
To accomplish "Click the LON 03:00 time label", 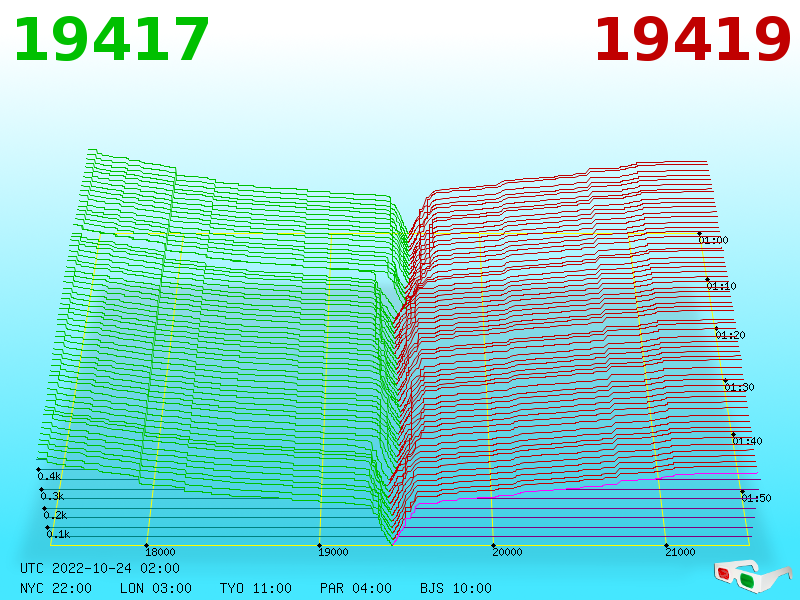I will point(156,588).
